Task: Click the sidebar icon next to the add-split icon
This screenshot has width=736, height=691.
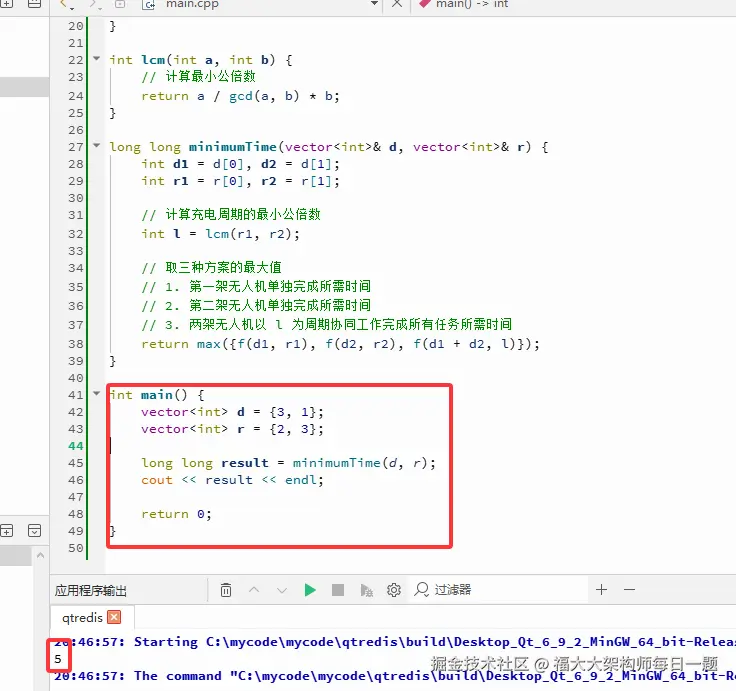Action: pos(34,531)
